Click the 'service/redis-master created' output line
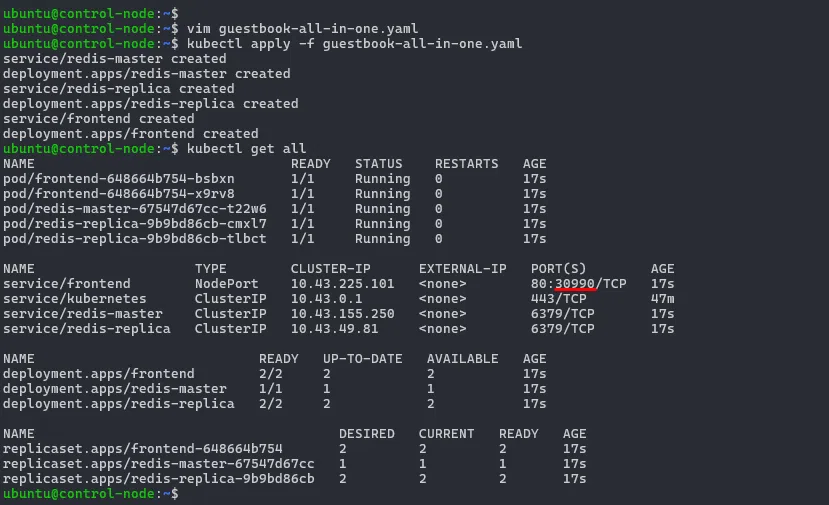The width and height of the screenshot is (829, 505). point(115,59)
